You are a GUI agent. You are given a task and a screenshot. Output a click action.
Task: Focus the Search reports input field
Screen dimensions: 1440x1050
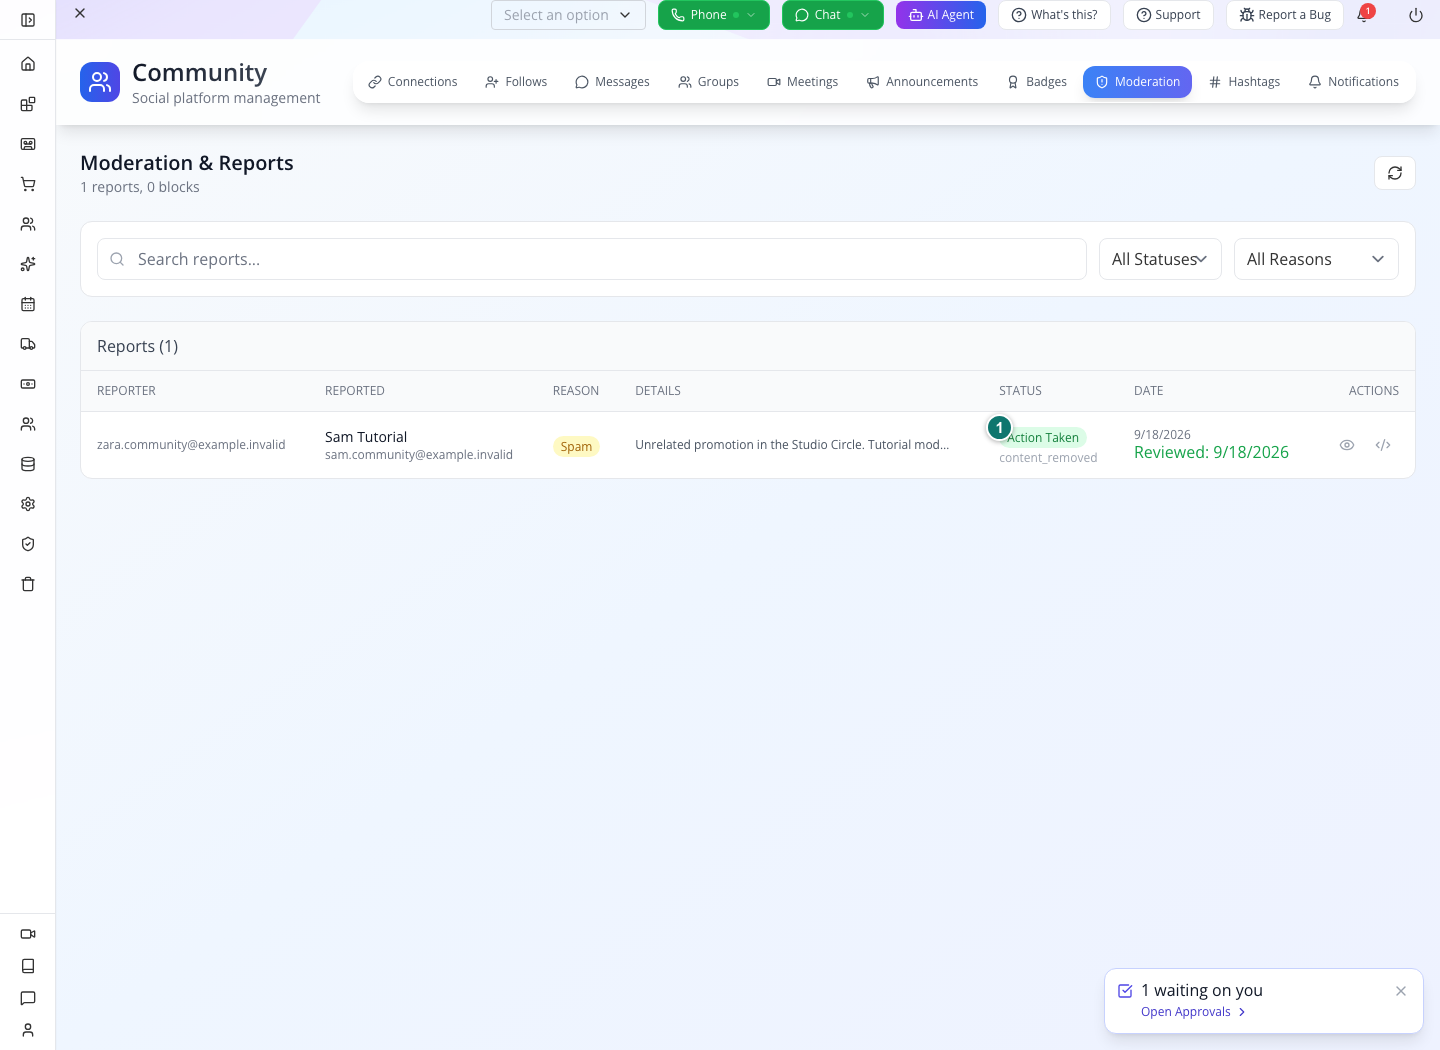(x=592, y=259)
